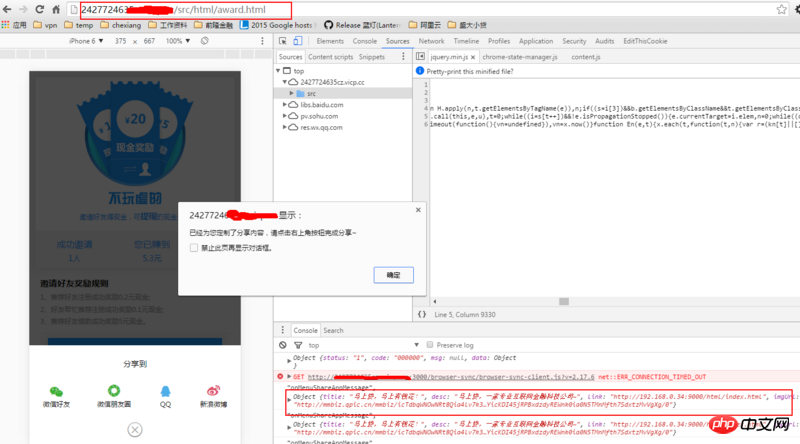Viewport: 800px width, 444px height.
Task: Expand the res.wx.qq.com node
Action: 285,127
